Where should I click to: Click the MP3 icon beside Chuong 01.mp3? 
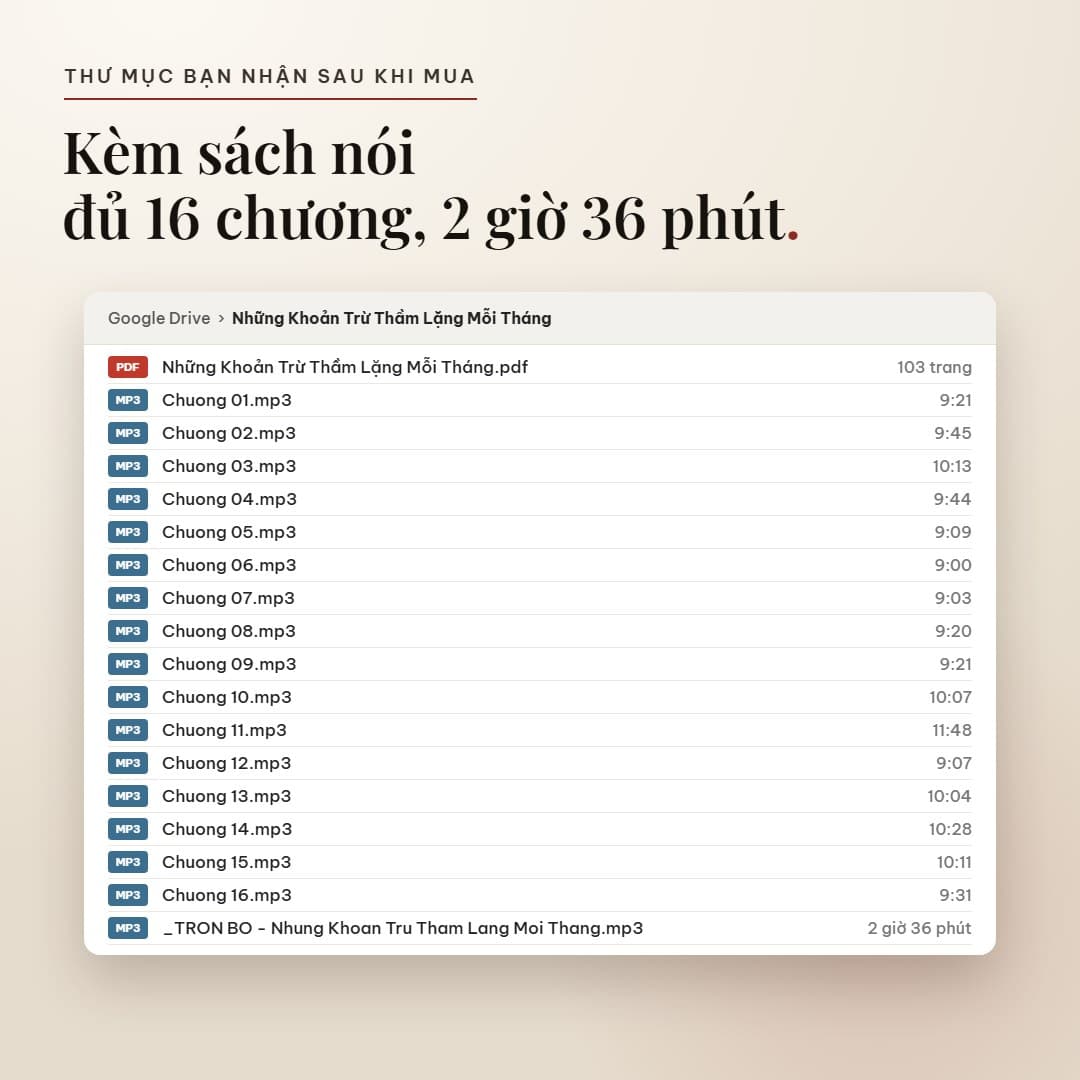(x=127, y=400)
